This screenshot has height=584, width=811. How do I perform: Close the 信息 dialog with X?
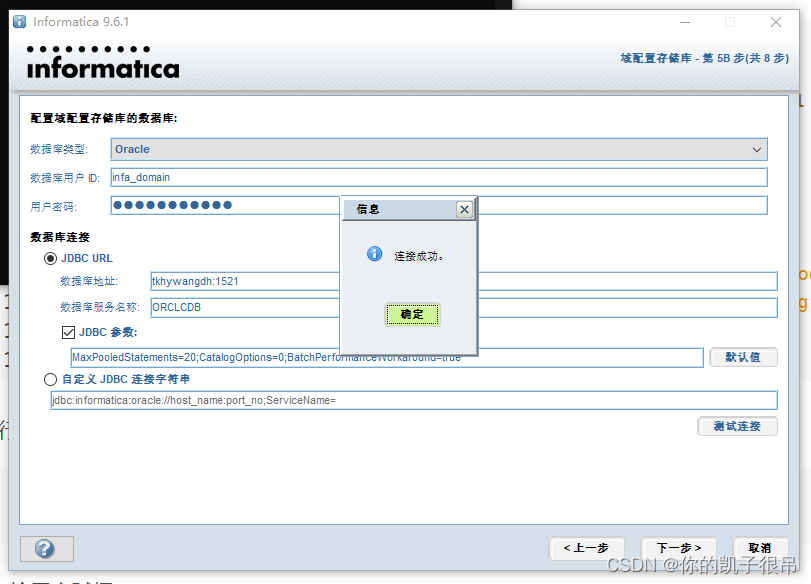(x=464, y=209)
